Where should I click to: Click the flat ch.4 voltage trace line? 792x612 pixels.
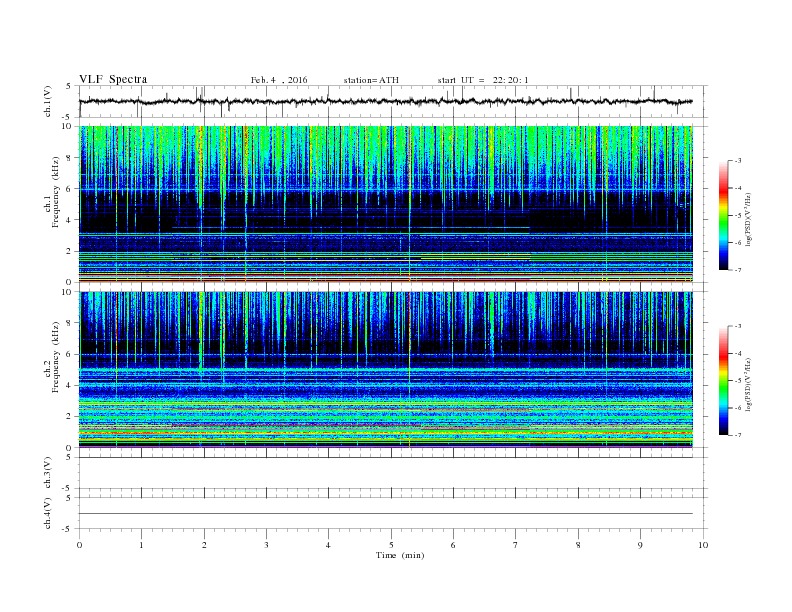click(386, 514)
